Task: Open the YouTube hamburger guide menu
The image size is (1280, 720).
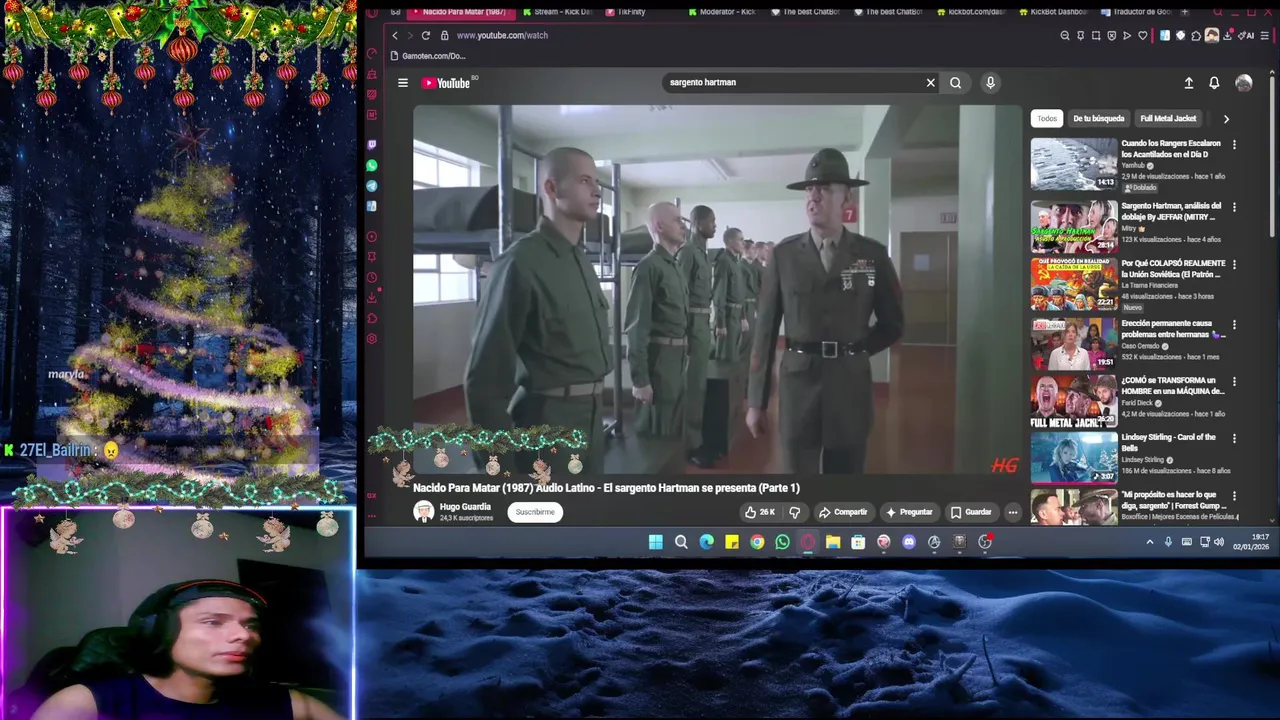Action: click(403, 83)
